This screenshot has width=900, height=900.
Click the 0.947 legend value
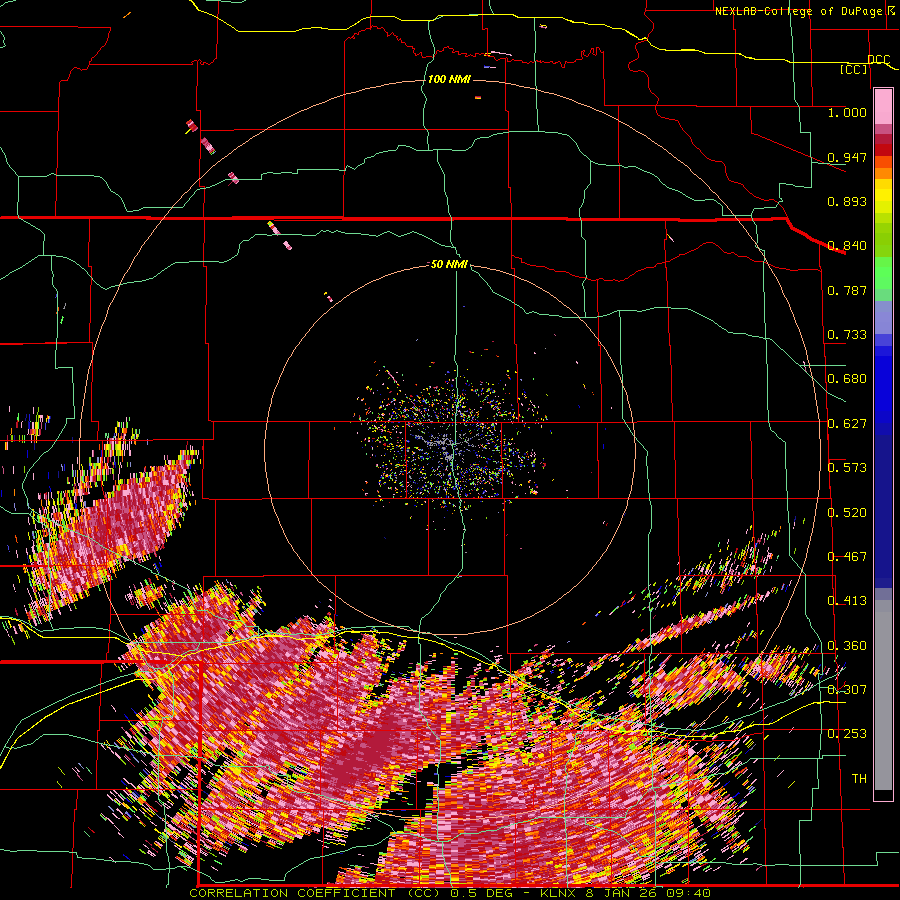tap(847, 157)
